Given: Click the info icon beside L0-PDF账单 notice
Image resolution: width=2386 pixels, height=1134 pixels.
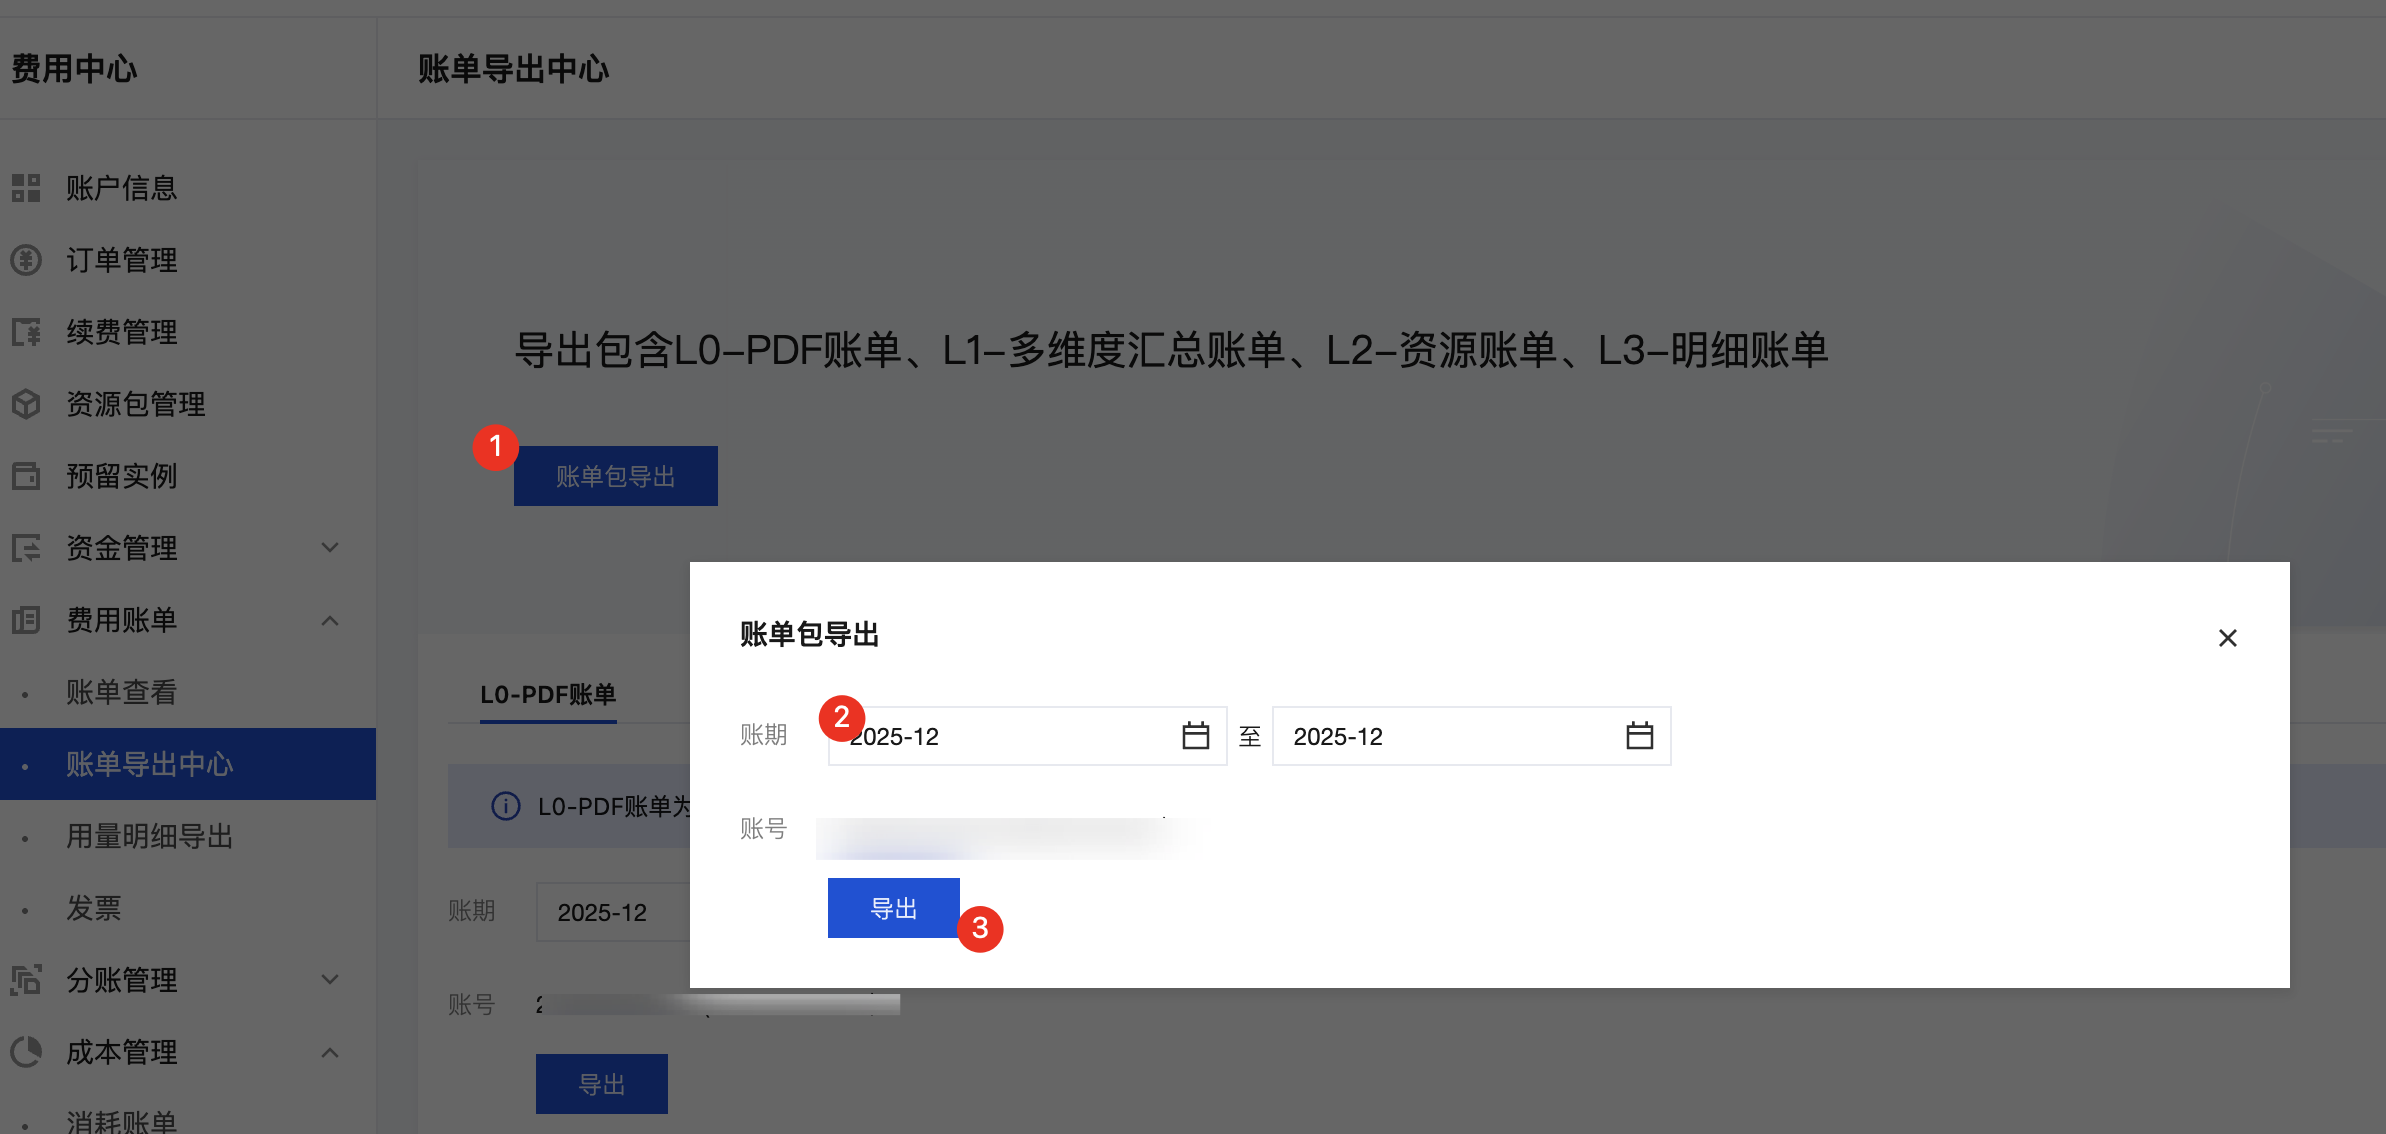Looking at the screenshot, I should tap(506, 806).
